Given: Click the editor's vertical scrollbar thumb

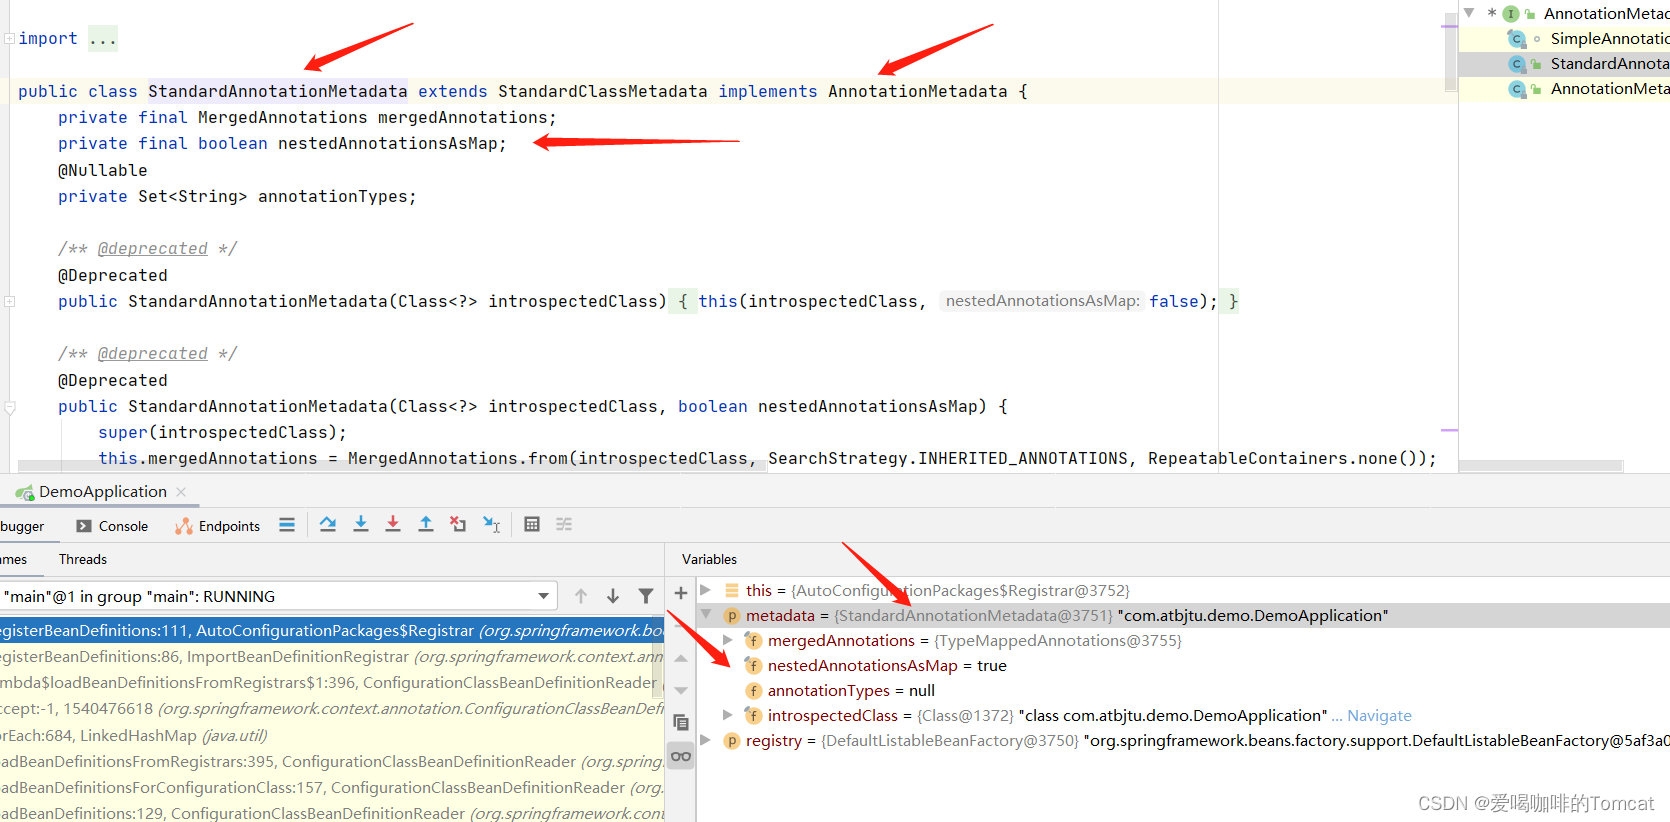Looking at the screenshot, I should pos(1450,52).
